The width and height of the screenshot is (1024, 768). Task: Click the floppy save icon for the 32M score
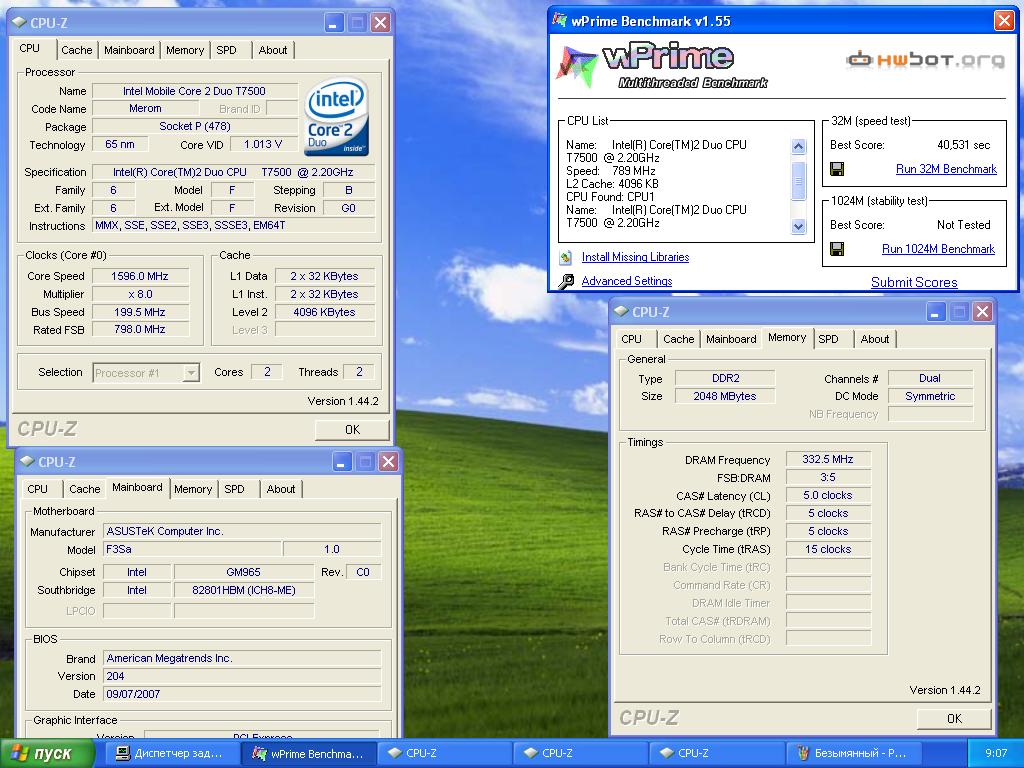pyautogui.click(x=837, y=169)
